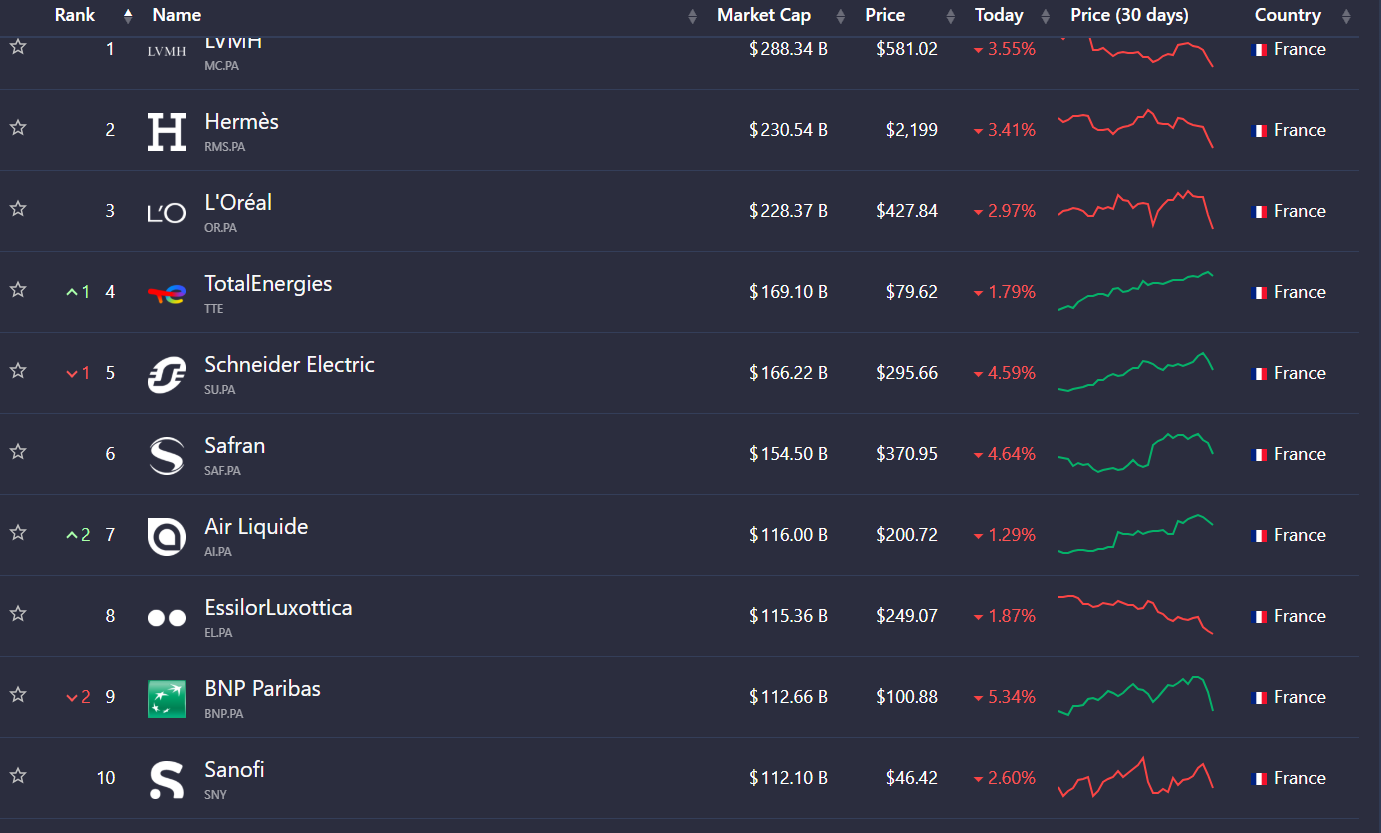
Task: Toggle the favorite star for Hermès
Action: click(x=18, y=128)
